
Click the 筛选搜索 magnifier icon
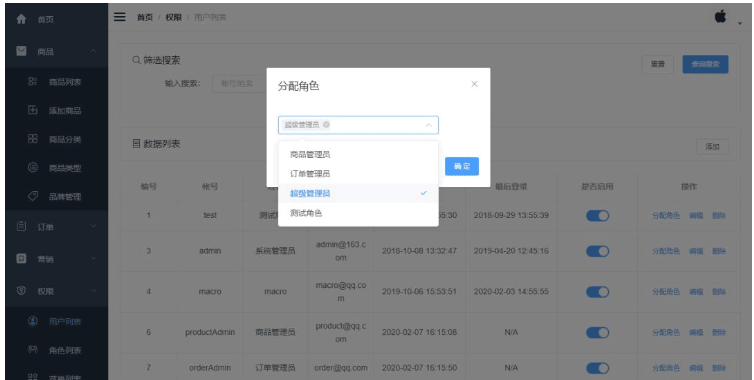tap(136, 61)
